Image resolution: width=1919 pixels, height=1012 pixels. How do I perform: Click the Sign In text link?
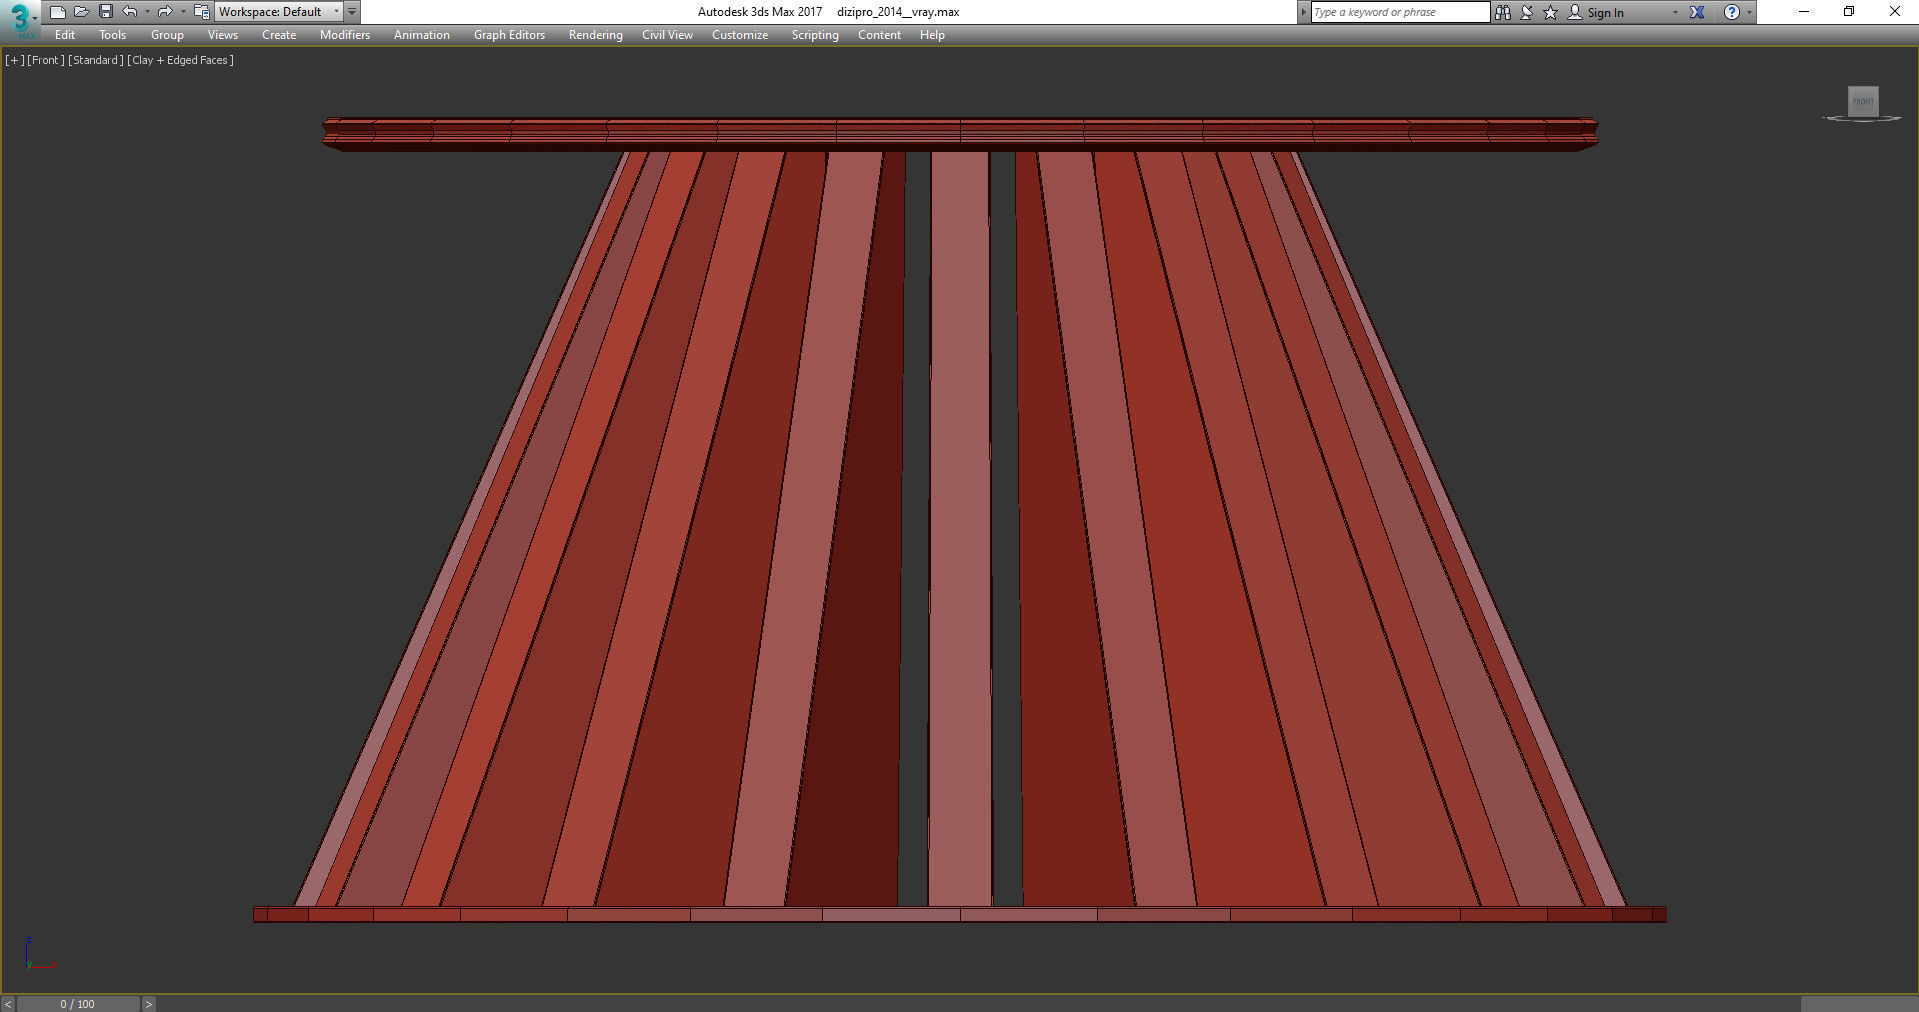tap(1605, 13)
